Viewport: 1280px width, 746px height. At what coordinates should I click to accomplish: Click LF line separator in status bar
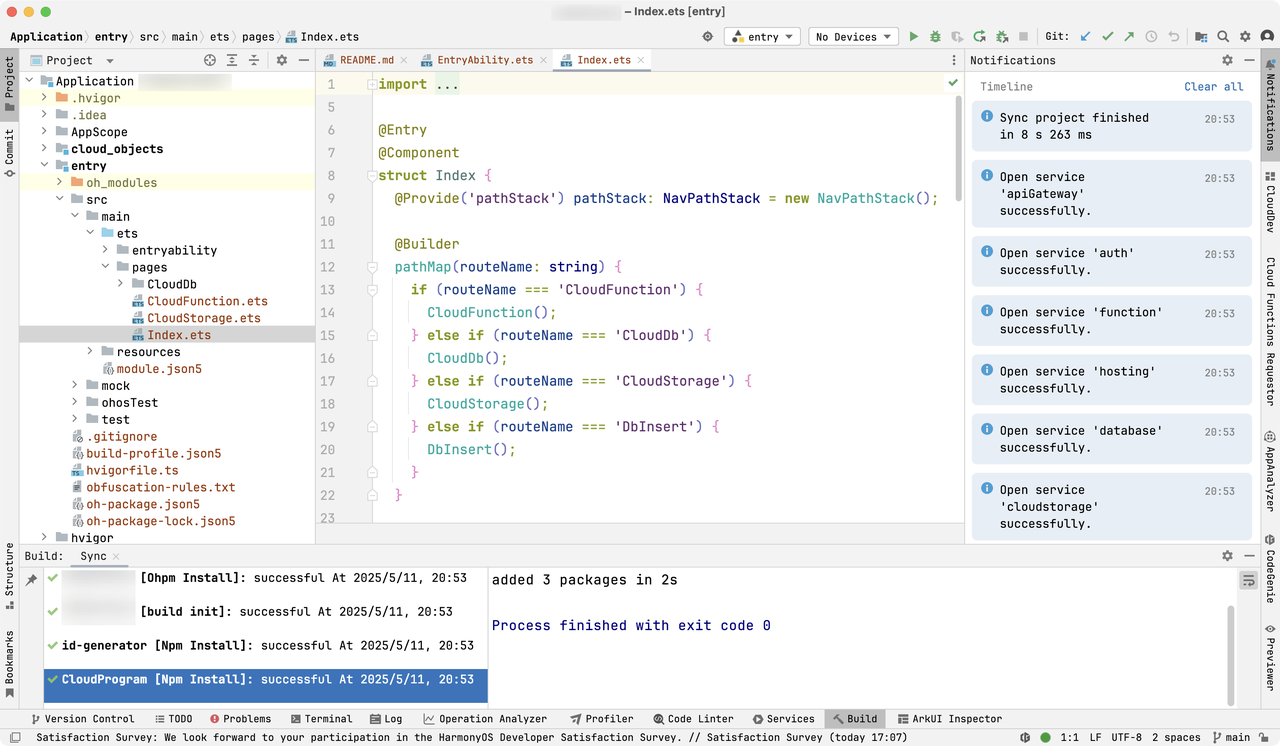[1095, 738]
